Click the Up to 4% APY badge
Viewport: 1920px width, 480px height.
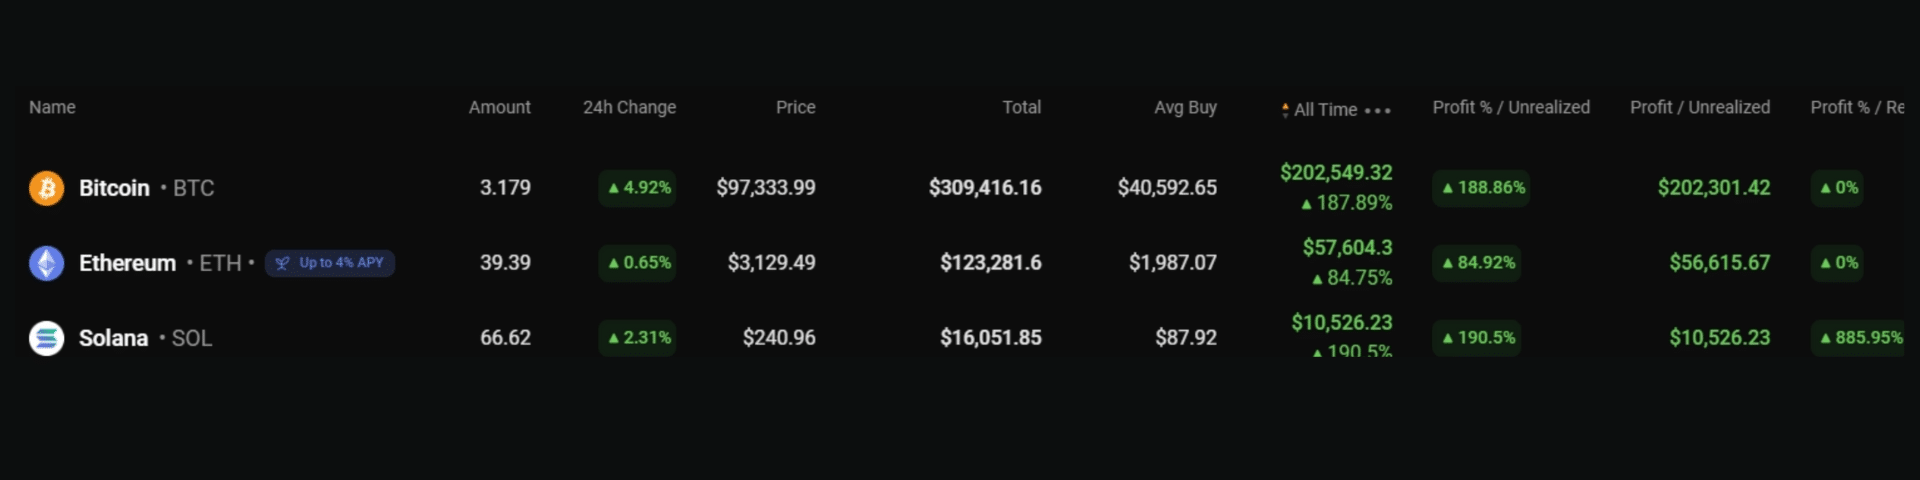(x=330, y=263)
